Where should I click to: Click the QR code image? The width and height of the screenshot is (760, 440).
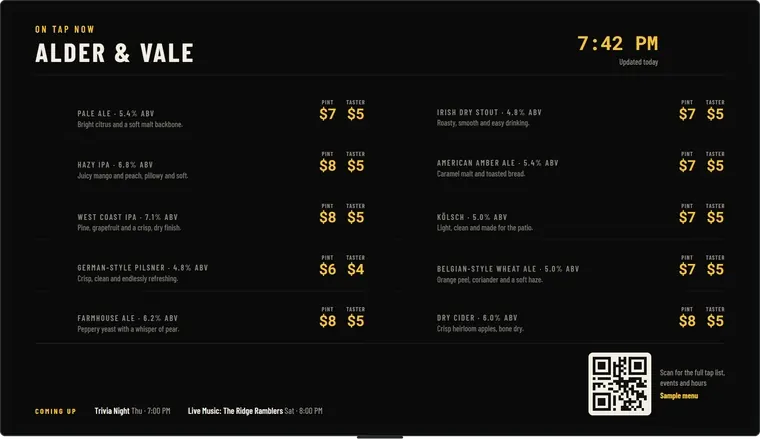pos(619,384)
